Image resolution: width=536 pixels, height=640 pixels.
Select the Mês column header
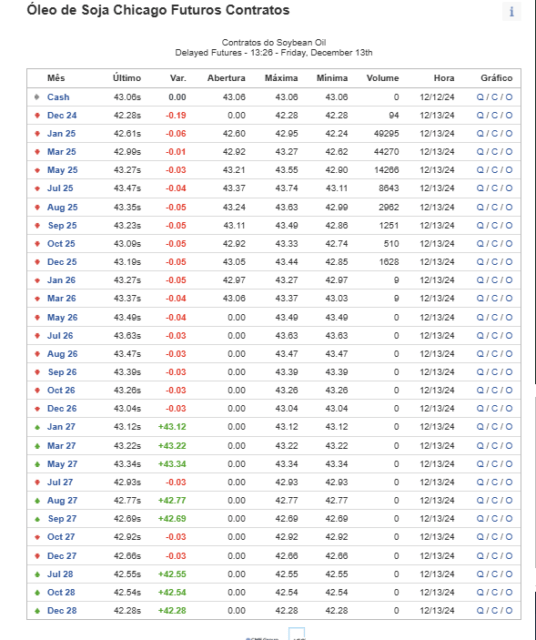pyautogui.click(x=56, y=78)
